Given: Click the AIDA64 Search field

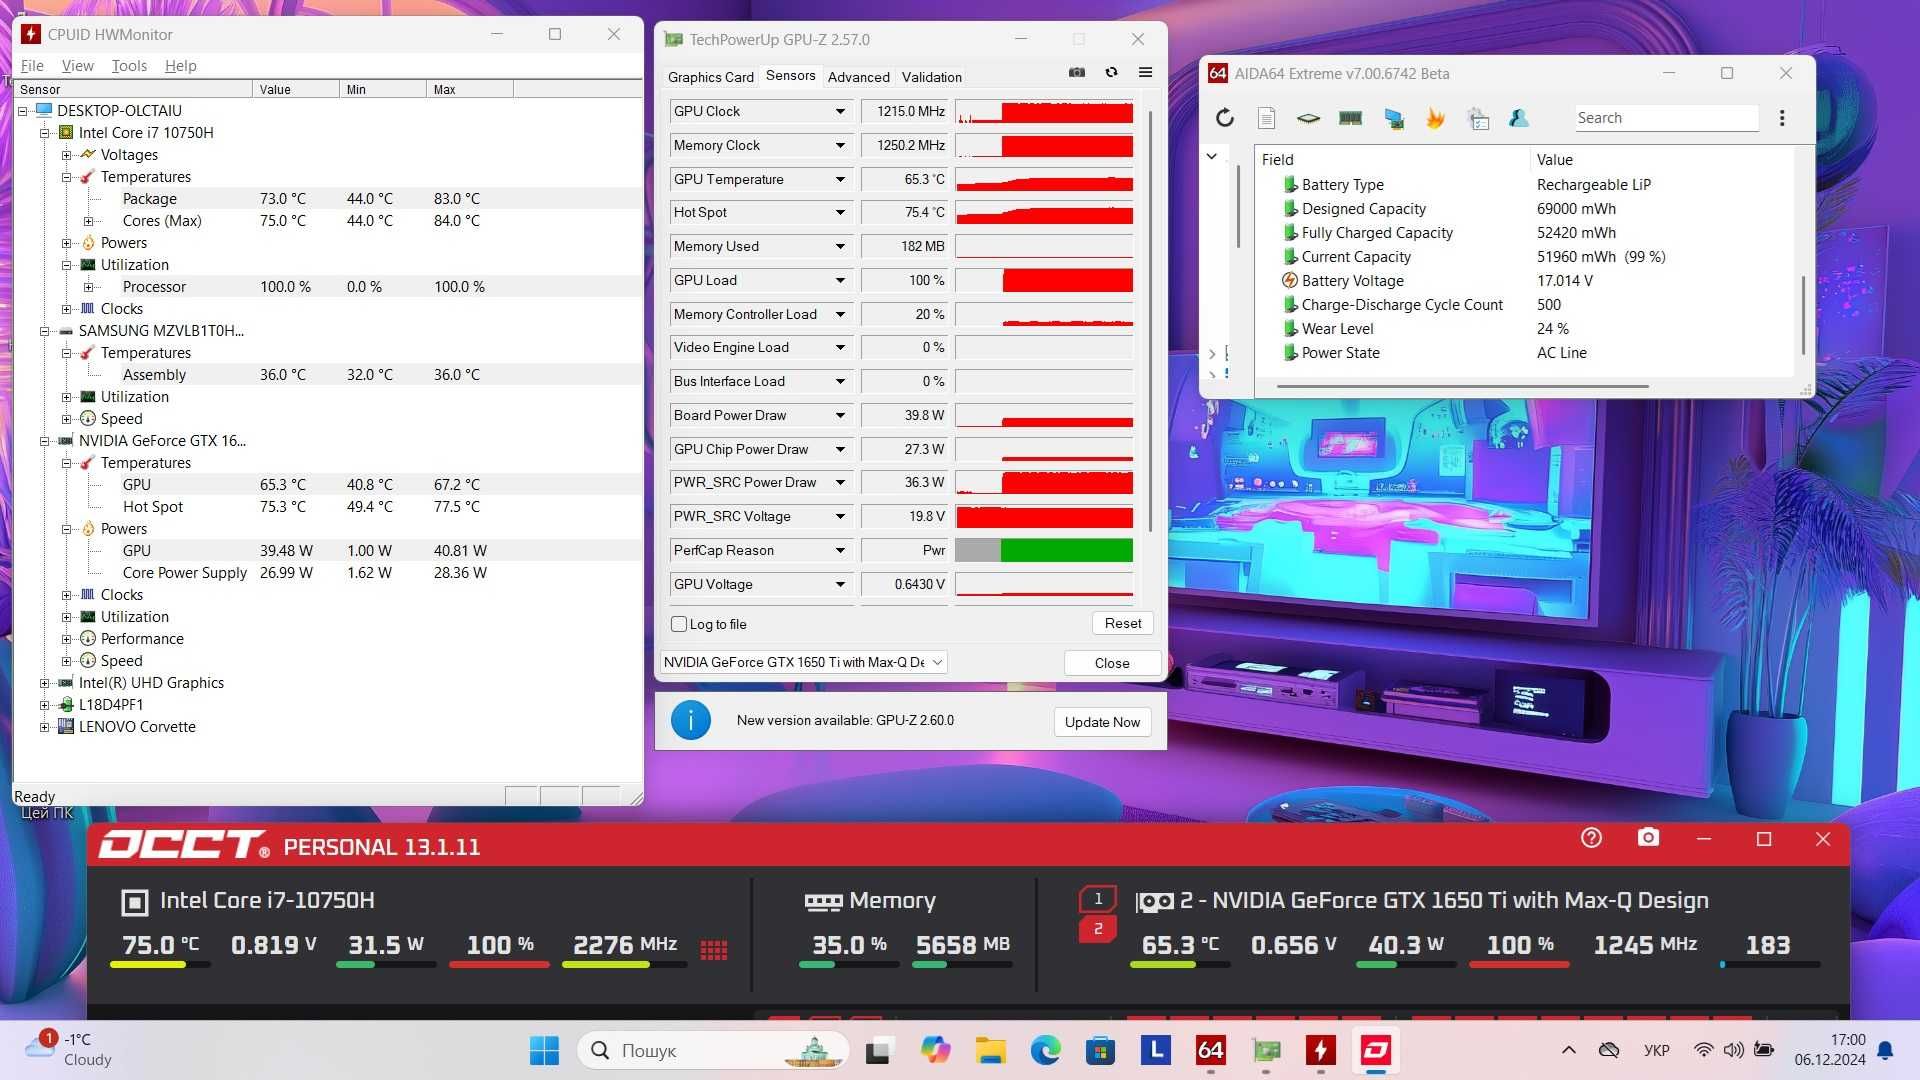Looking at the screenshot, I should (1666, 118).
